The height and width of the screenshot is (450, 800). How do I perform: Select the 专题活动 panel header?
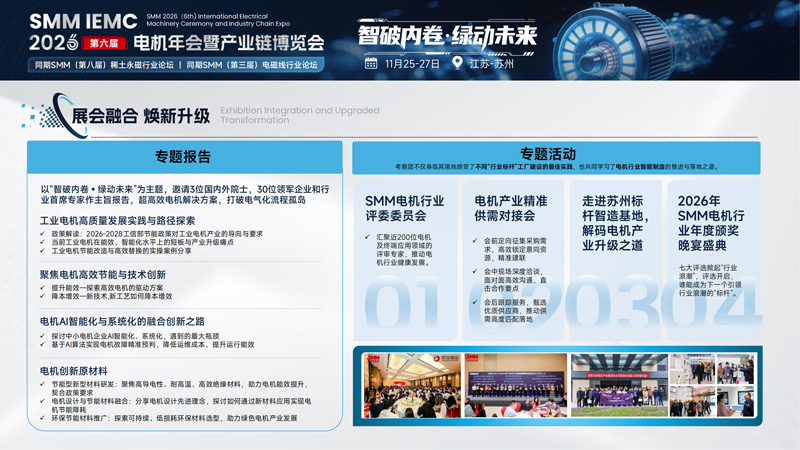pyautogui.click(x=556, y=158)
